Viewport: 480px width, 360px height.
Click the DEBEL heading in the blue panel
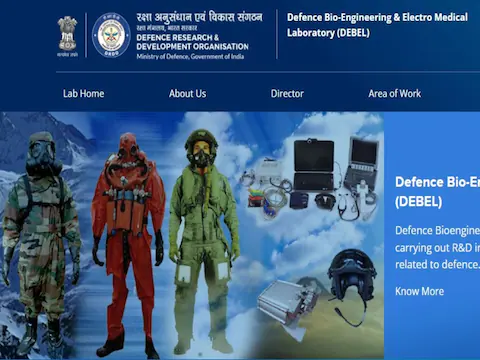tap(437, 192)
